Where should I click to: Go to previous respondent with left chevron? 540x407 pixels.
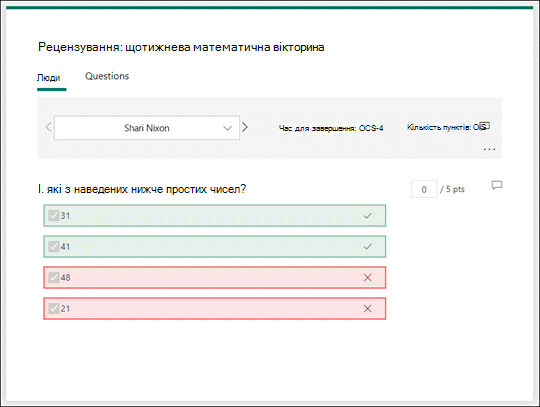pyautogui.click(x=49, y=127)
